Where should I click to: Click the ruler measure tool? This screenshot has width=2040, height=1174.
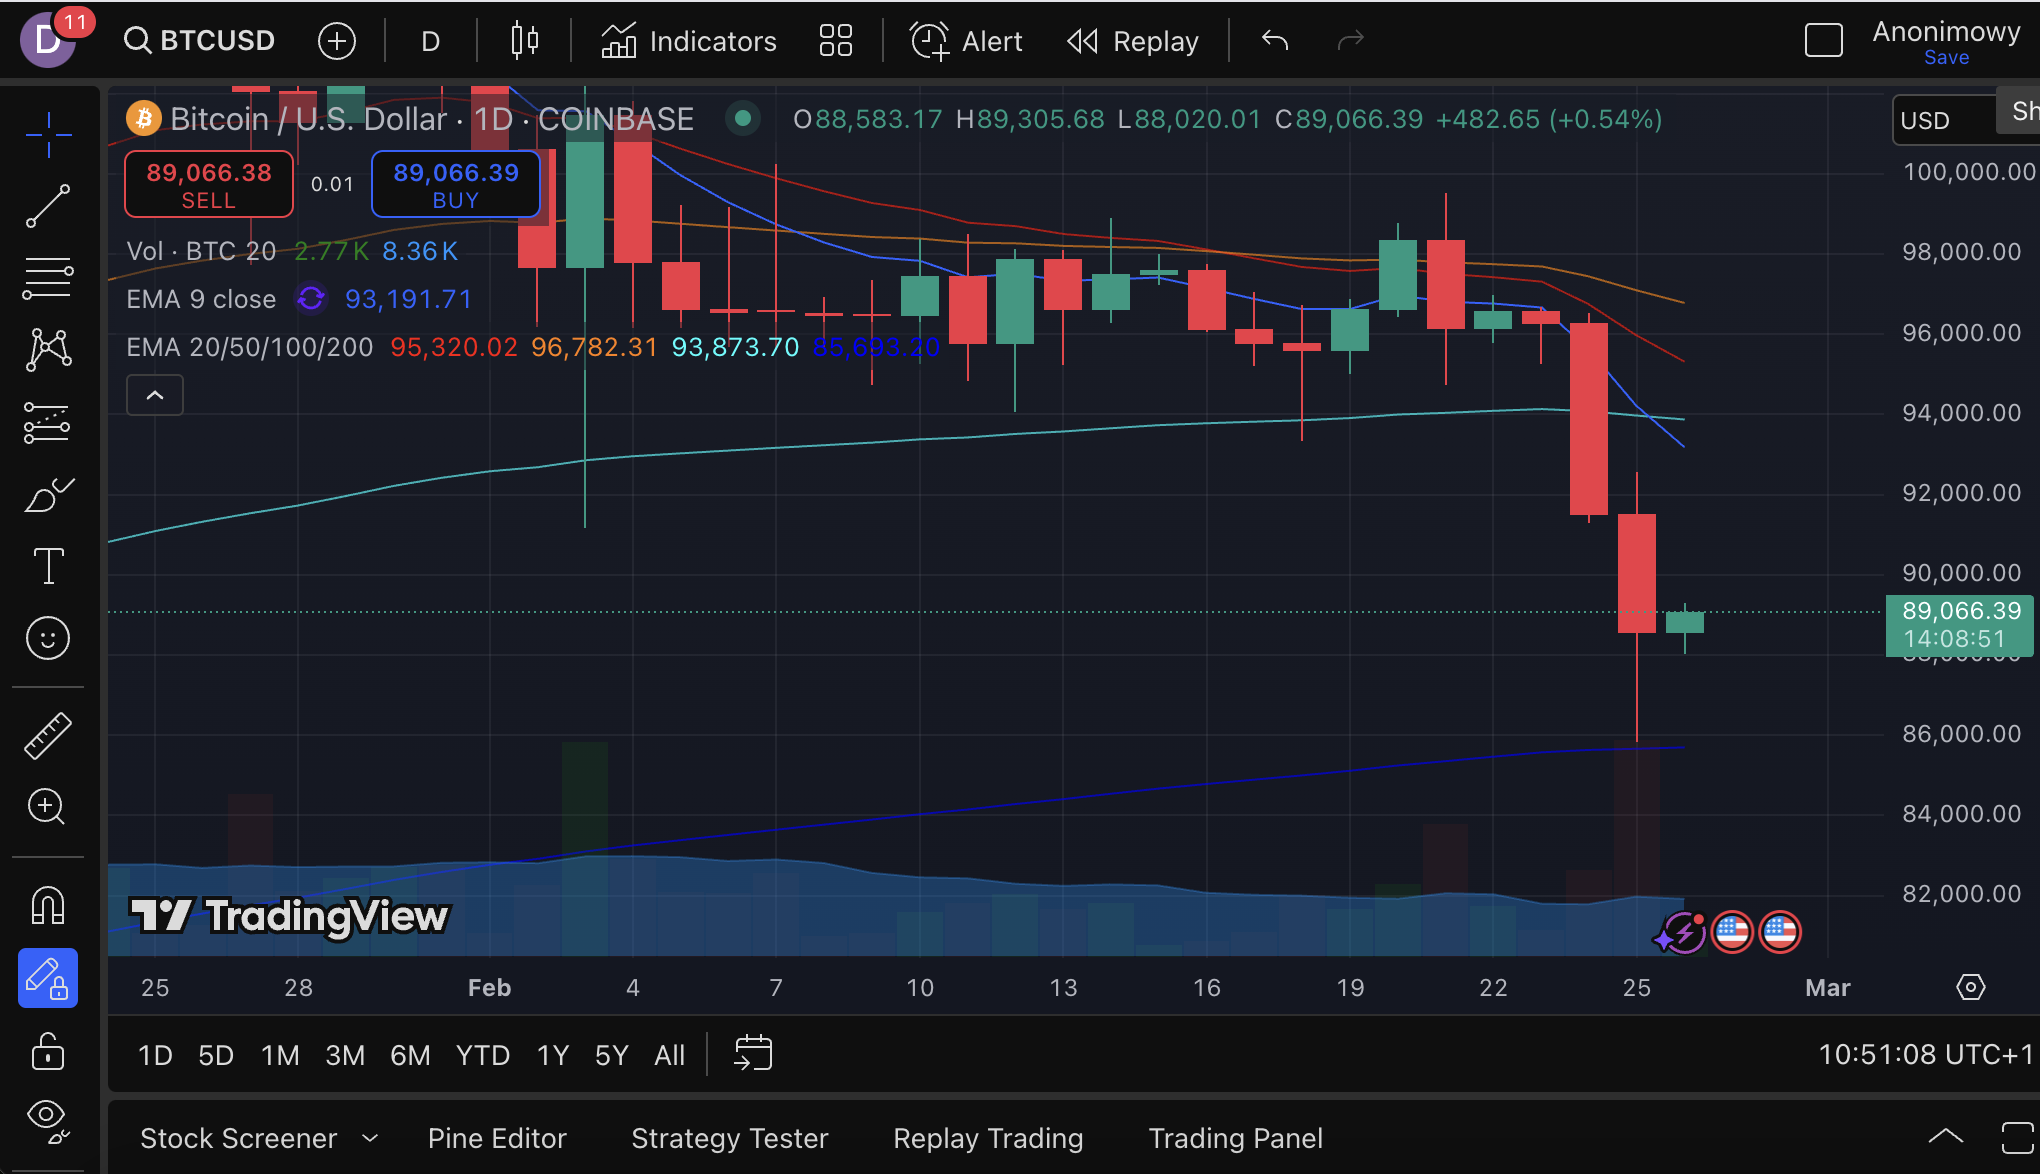tap(47, 736)
